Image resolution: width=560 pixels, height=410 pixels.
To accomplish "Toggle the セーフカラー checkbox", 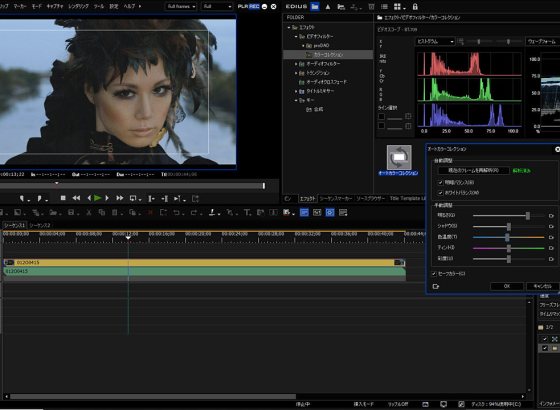I will point(434,274).
